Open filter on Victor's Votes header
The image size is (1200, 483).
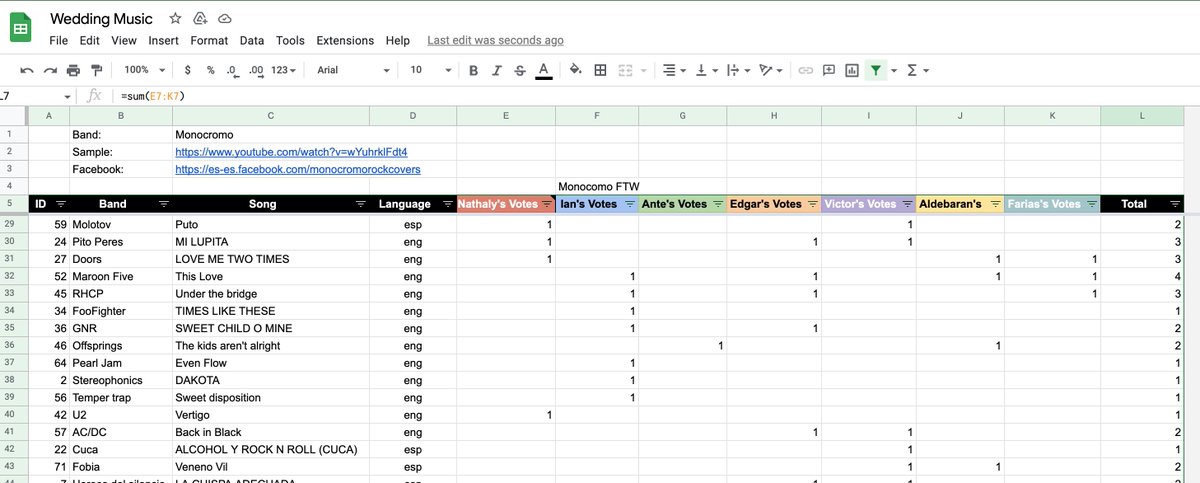click(x=906, y=204)
